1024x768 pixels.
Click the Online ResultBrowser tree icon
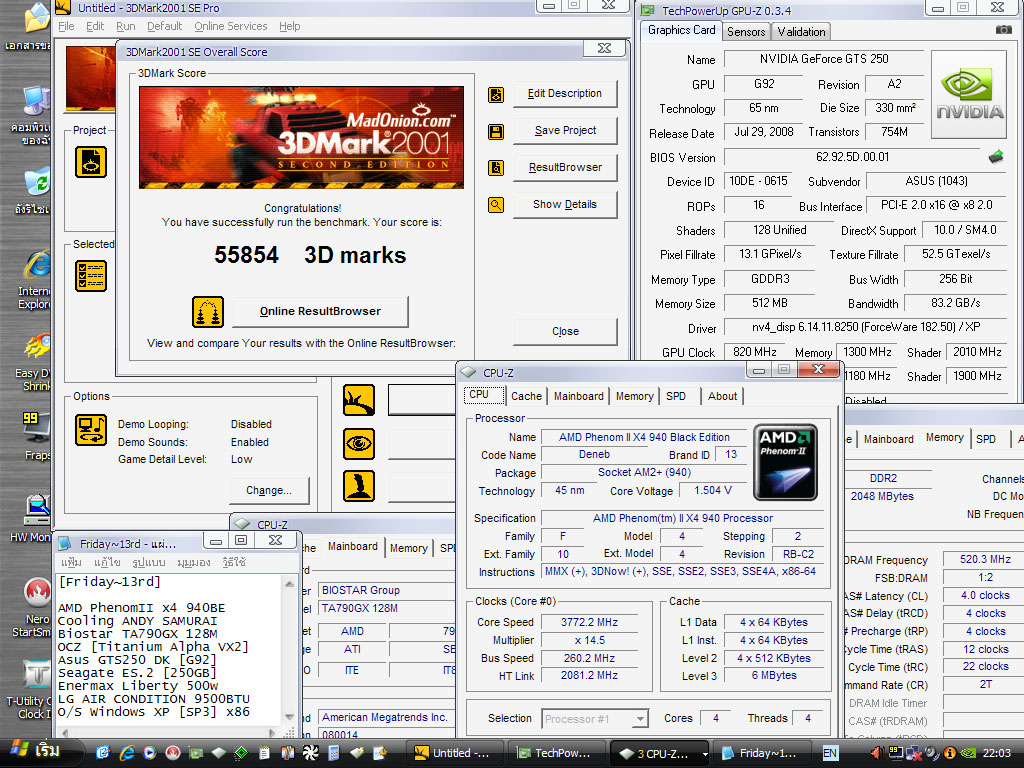(x=208, y=312)
